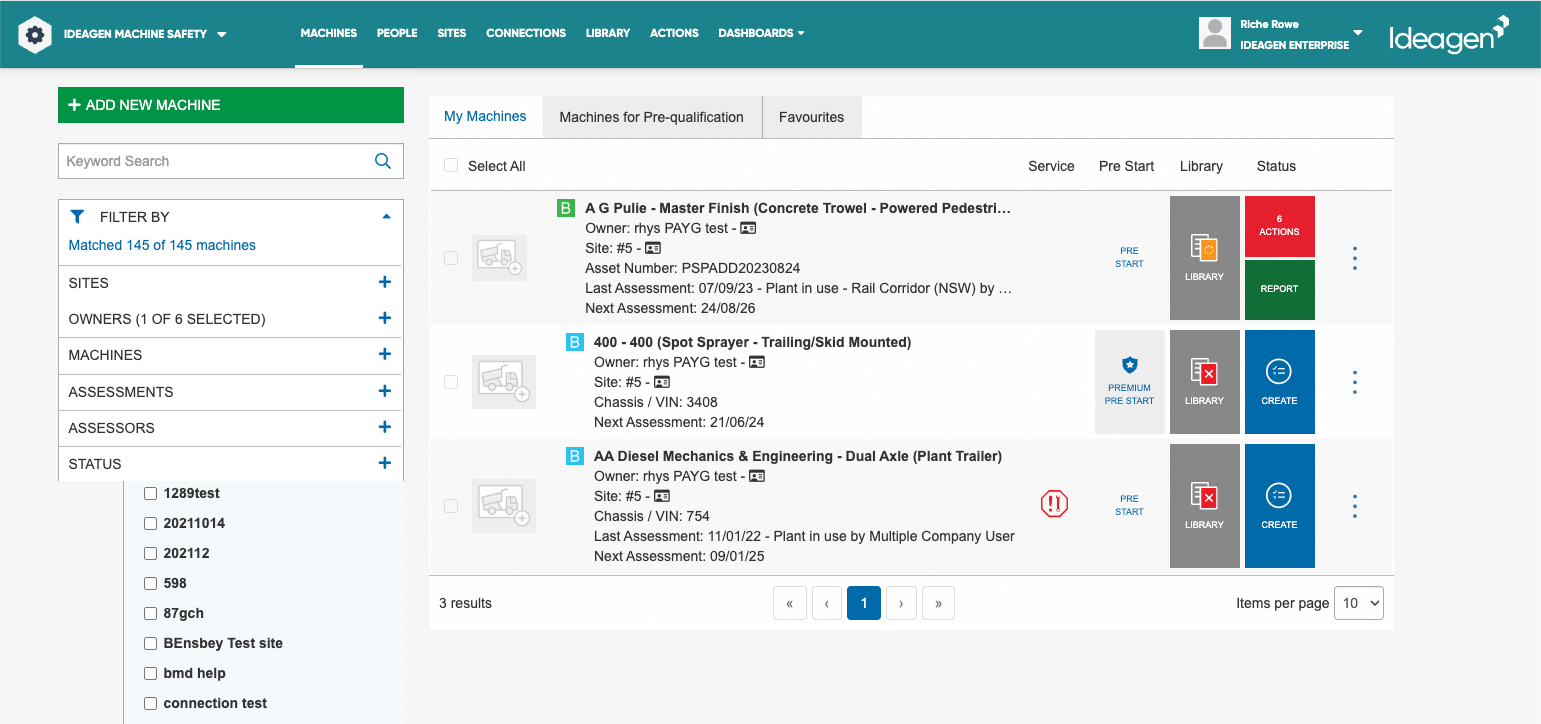Click the search magnifier icon
This screenshot has width=1541, height=724.
(382, 161)
